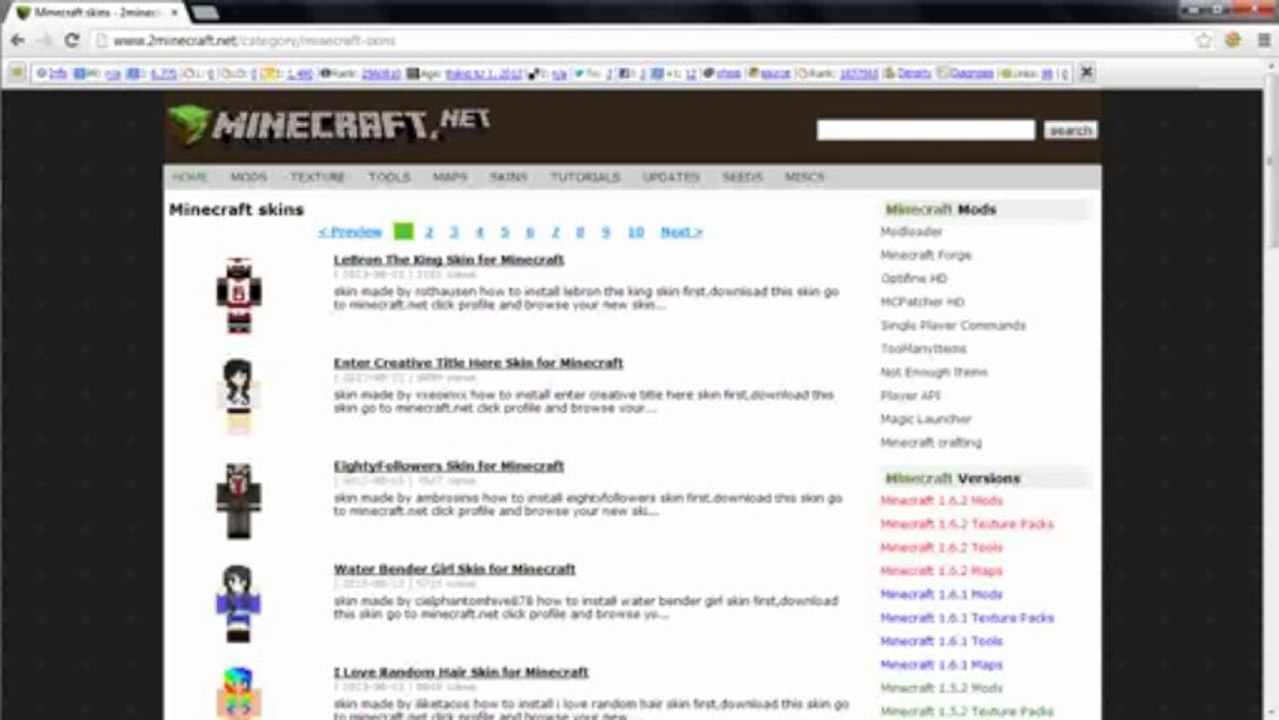Screen dimensions: 1279x720
Task: Click the site search text box
Action: [925, 130]
